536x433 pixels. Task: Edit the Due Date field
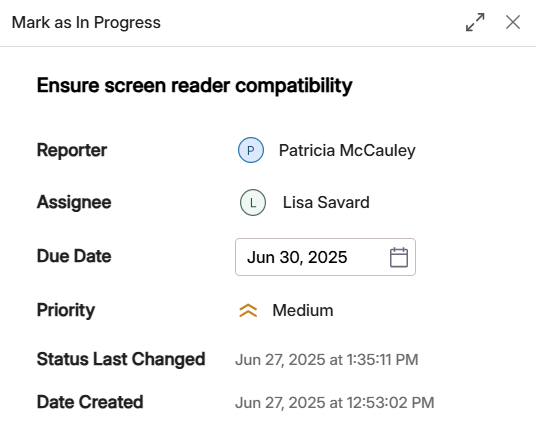[x=325, y=257]
